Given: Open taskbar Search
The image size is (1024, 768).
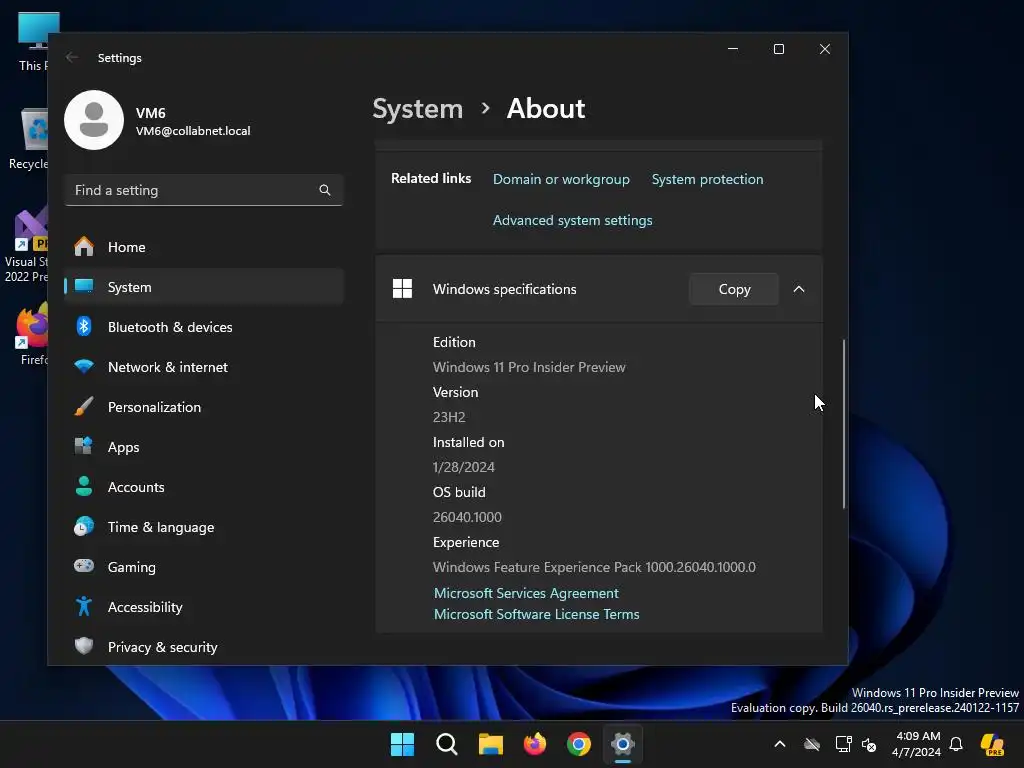Looking at the screenshot, I should 447,744.
